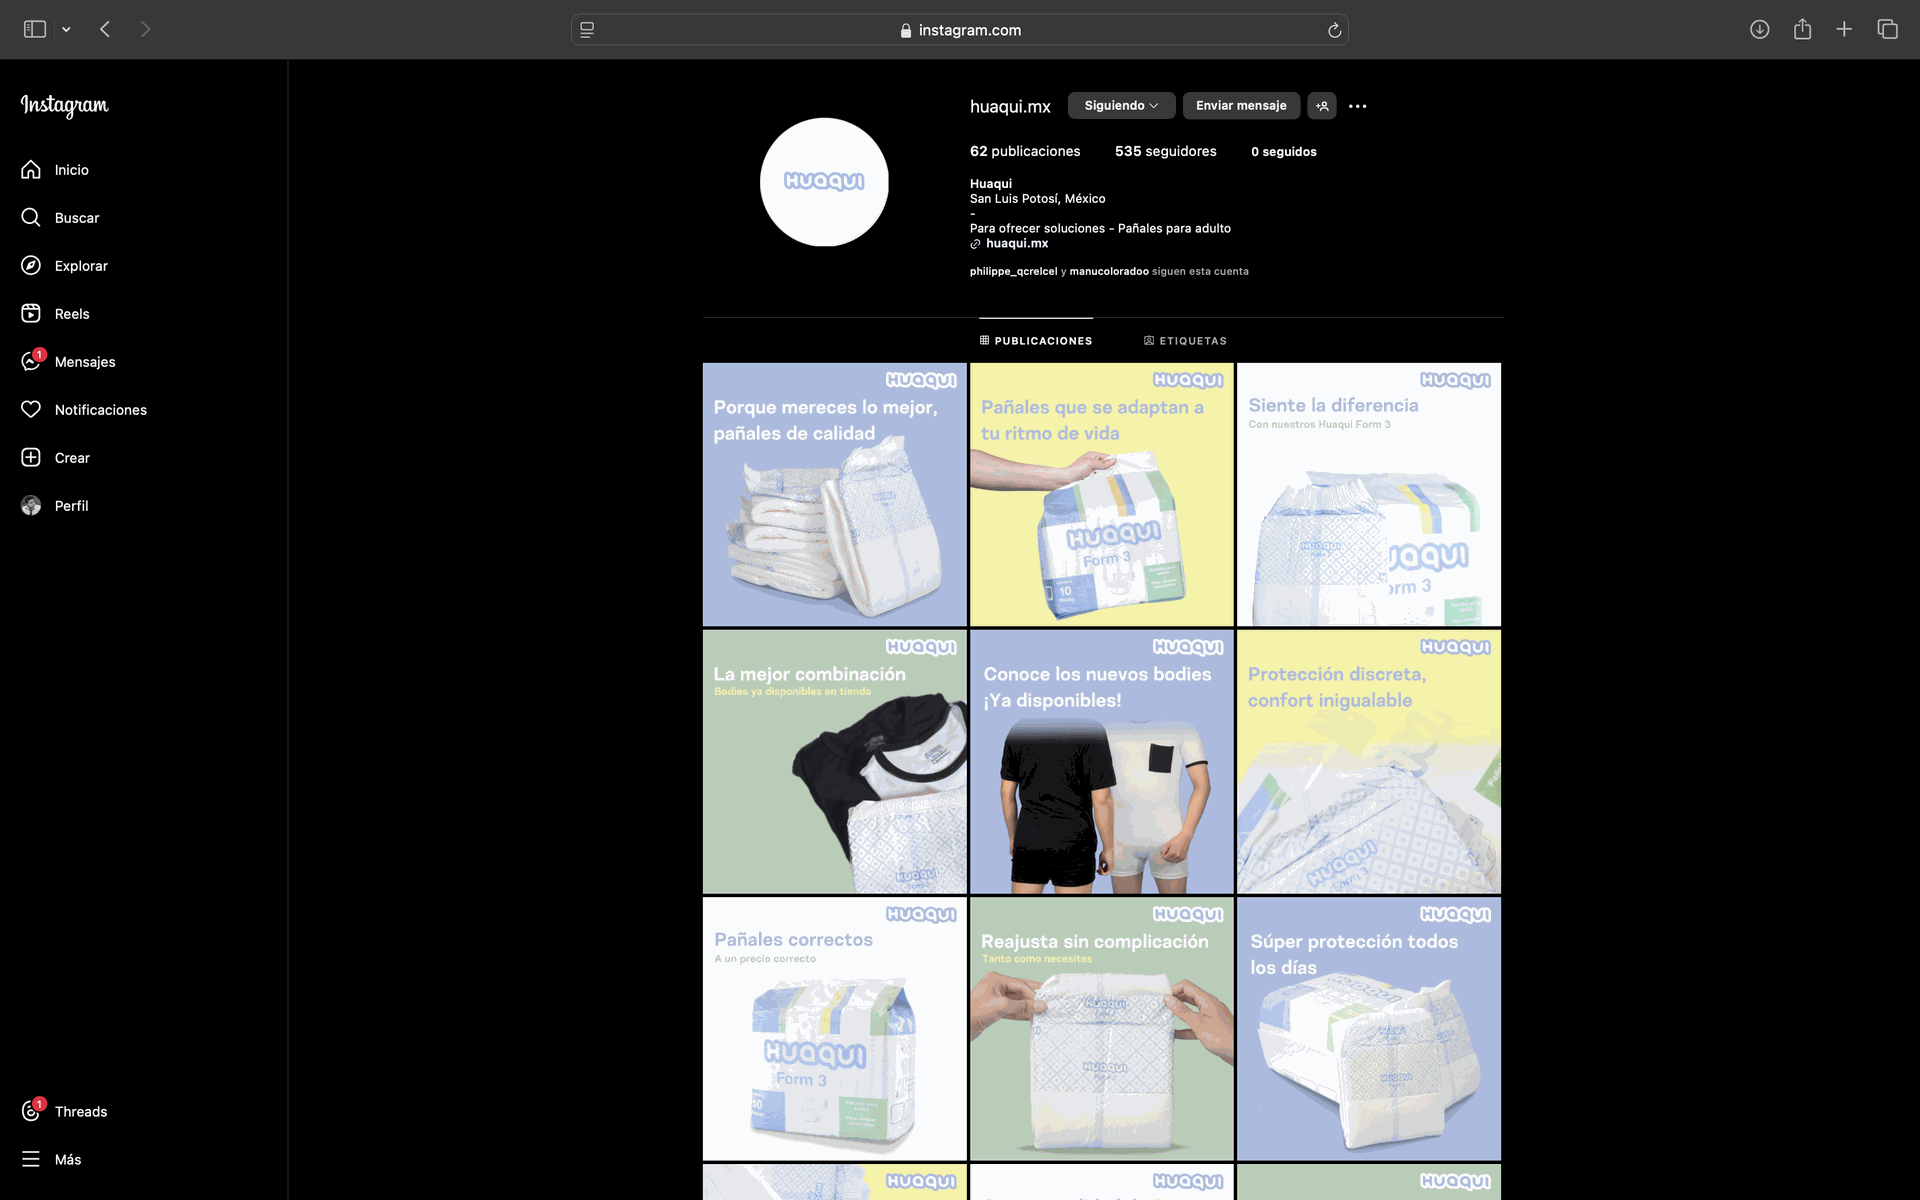Open Notificaciones heart icon
Viewport: 1920px width, 1200px height.
tap(31, 410)
